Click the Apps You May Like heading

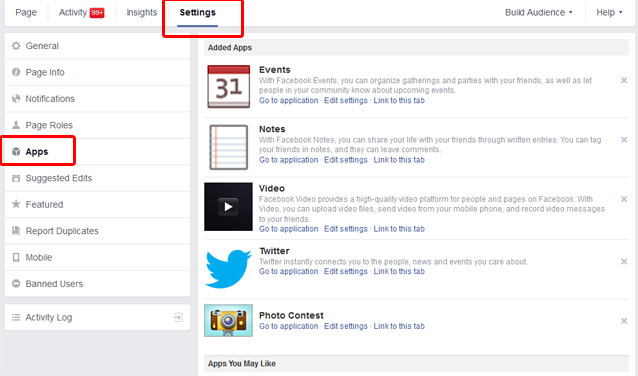point(242,363)
